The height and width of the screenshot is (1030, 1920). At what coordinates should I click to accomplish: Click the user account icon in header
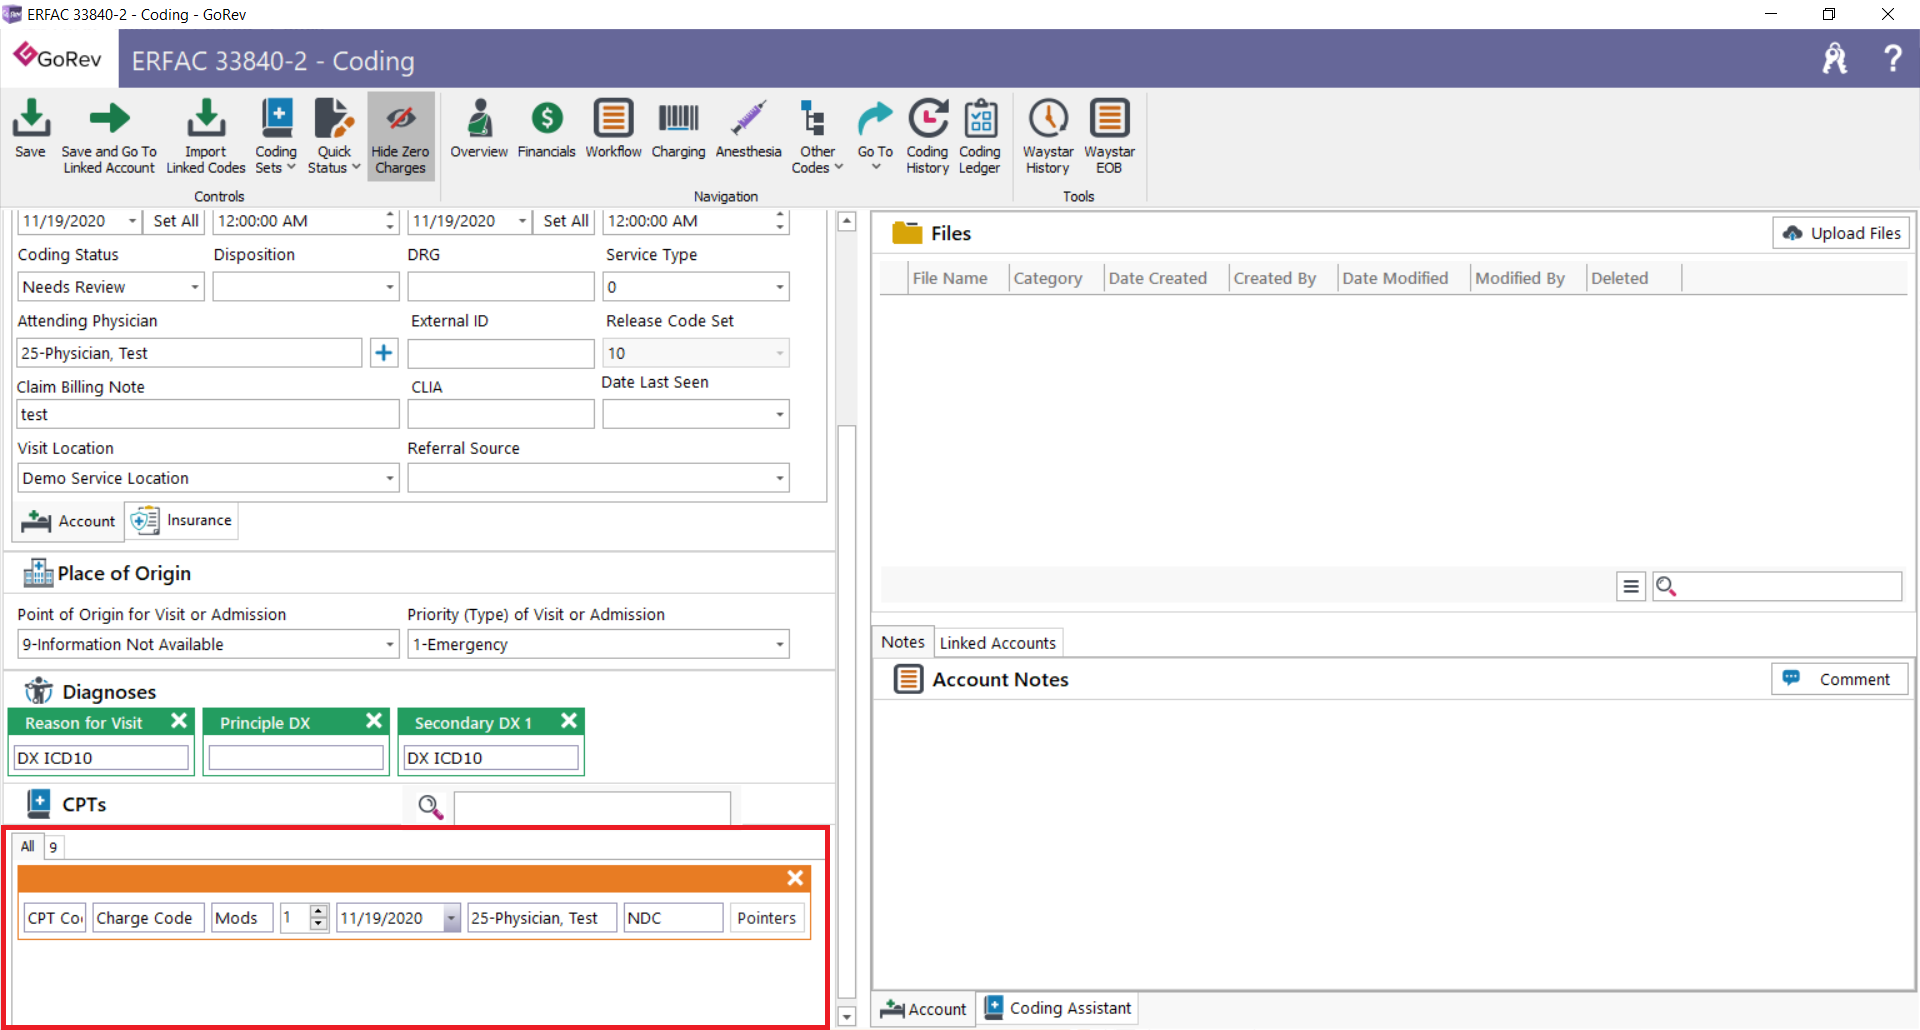(x=1835, y=59)
